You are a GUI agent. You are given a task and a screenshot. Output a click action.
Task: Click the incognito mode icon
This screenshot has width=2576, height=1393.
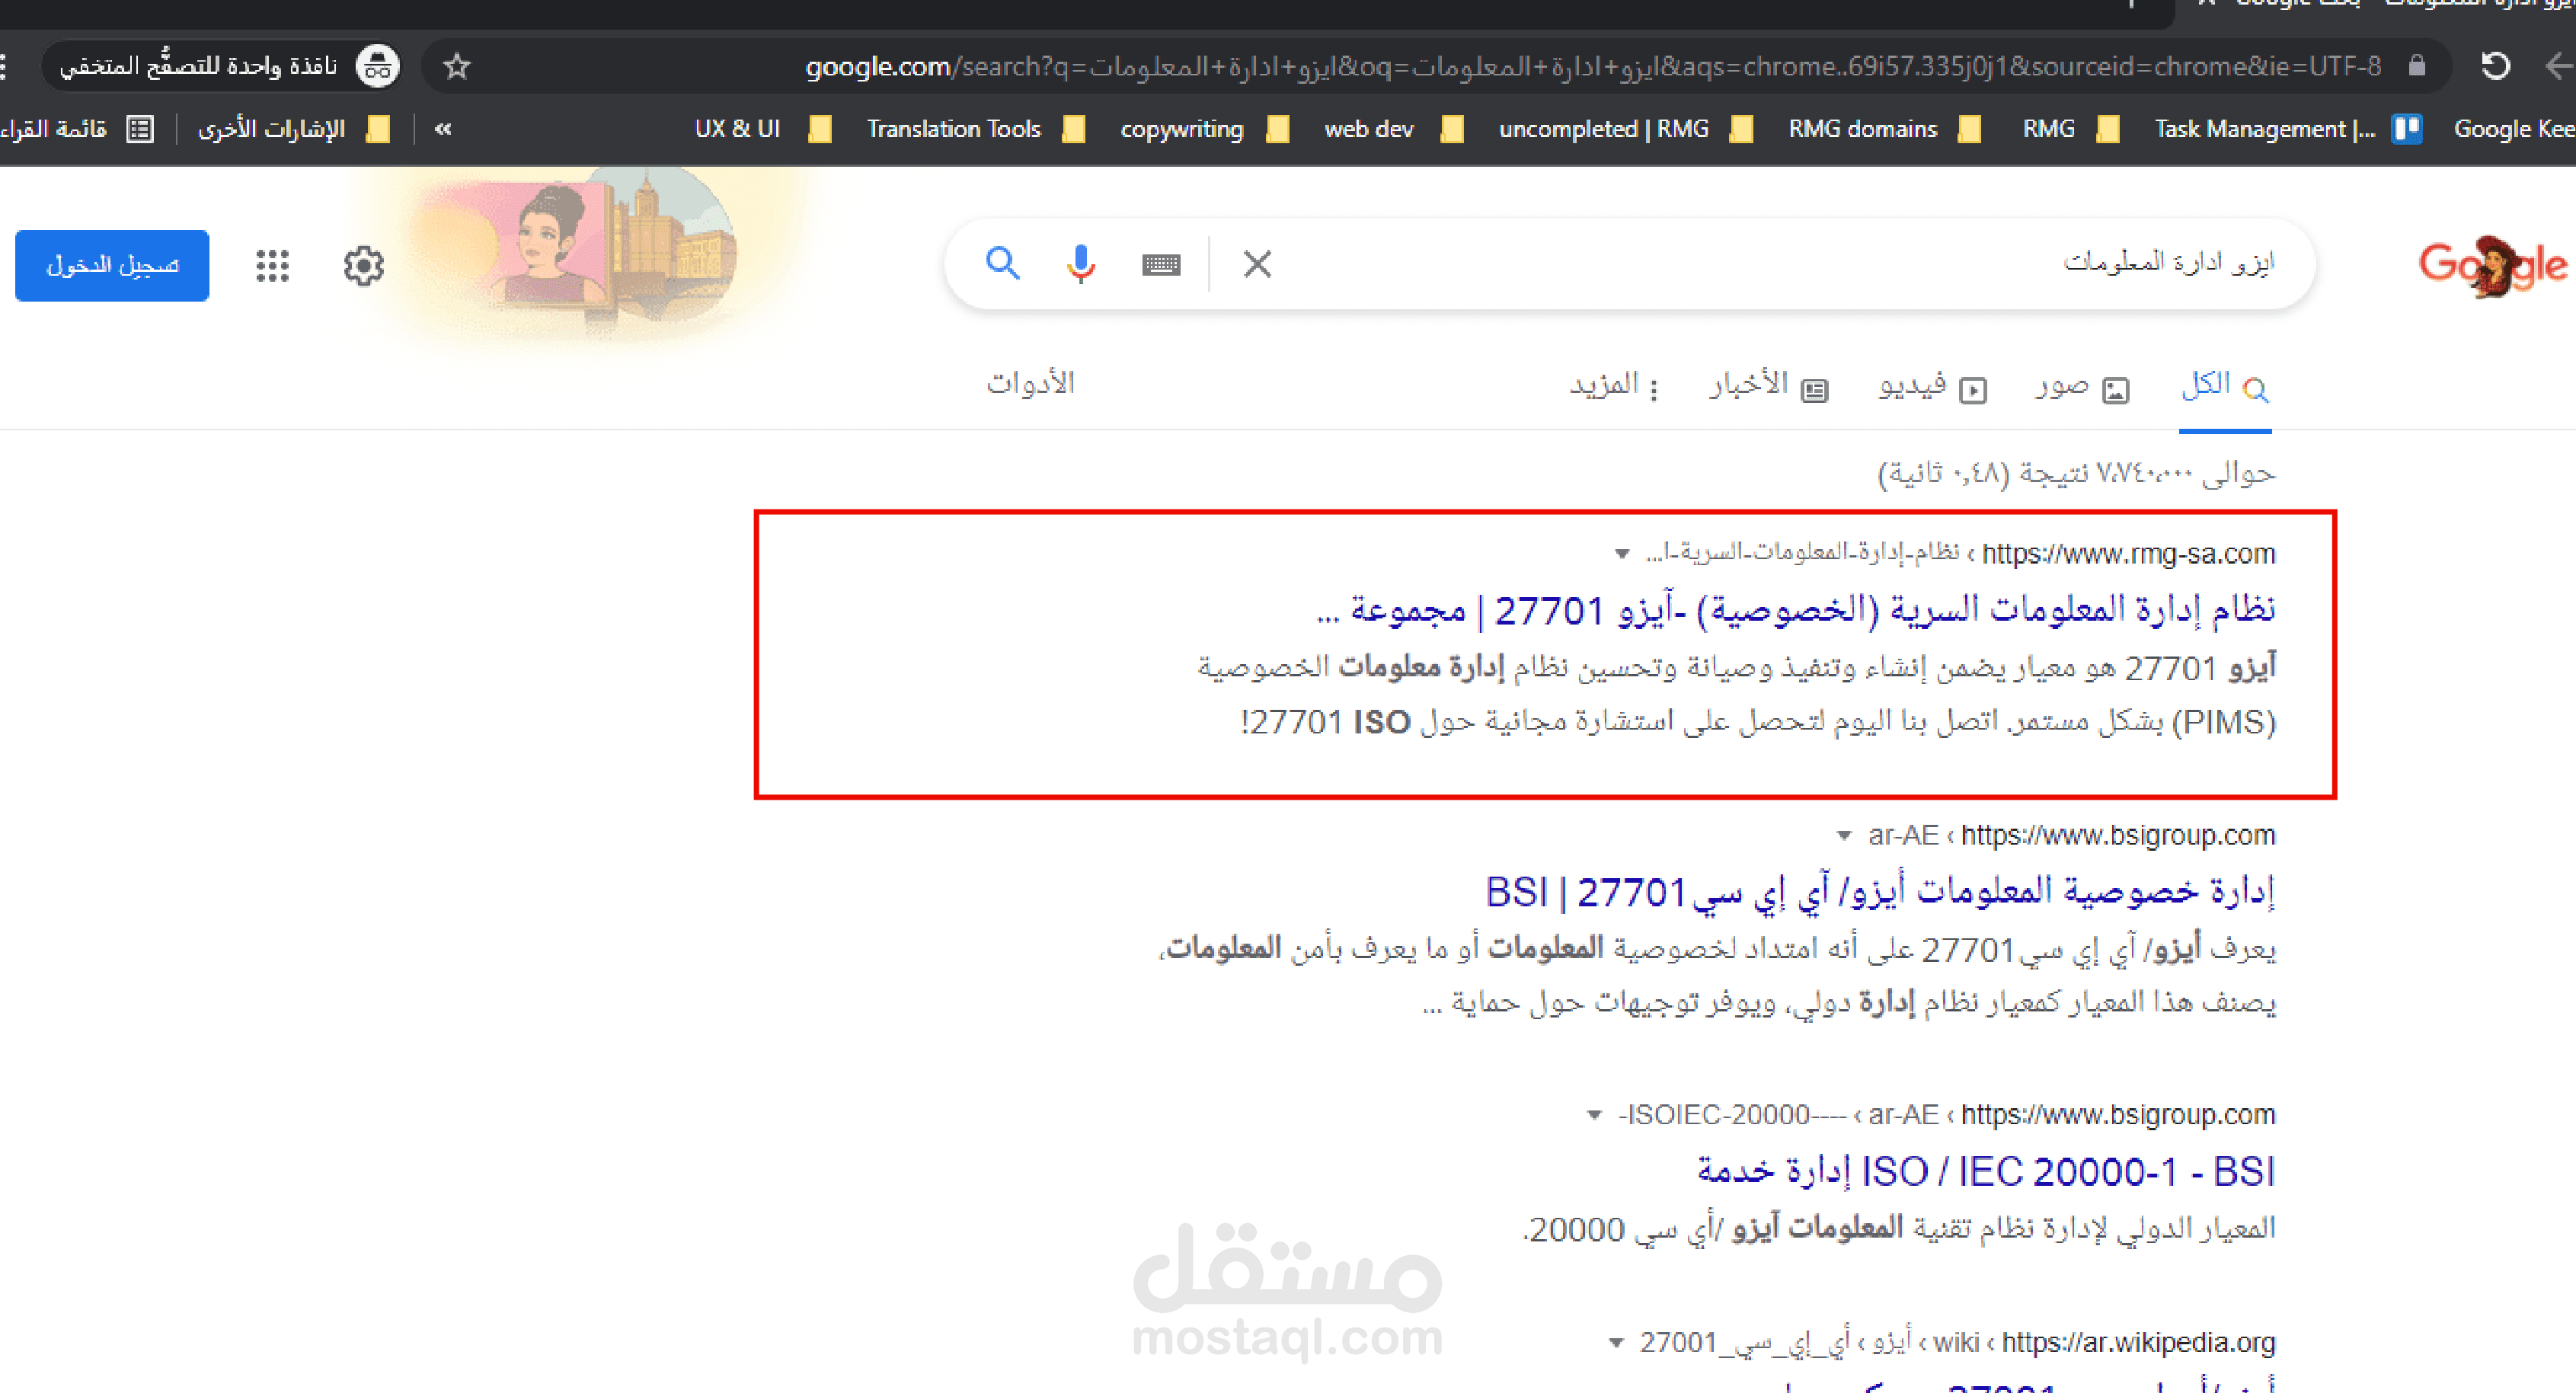point(378,66)
